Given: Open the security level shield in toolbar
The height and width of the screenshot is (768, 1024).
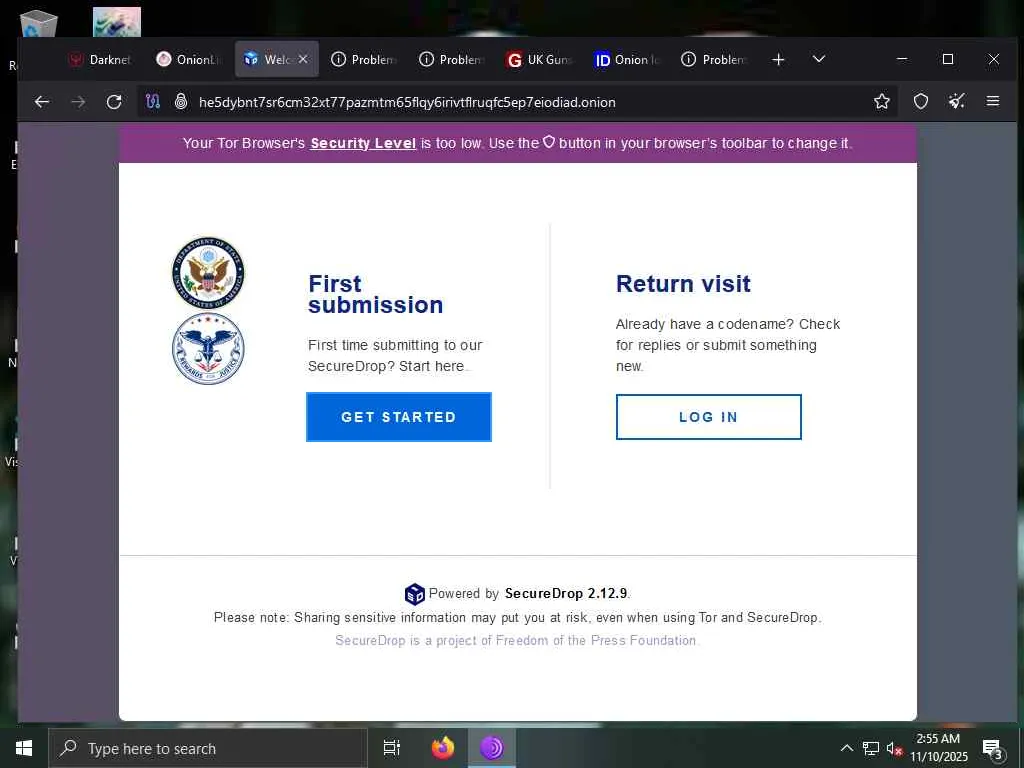Looking at the screenshot, I should (921, 101).
